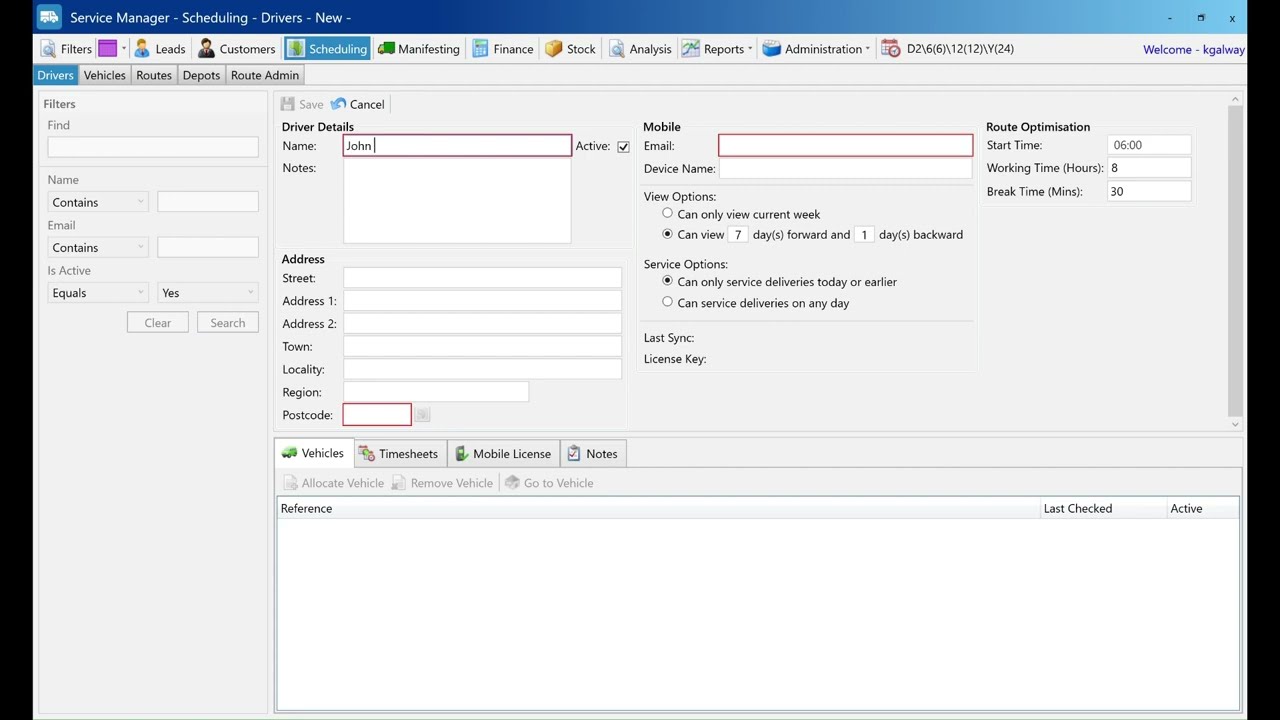Viewport: 1280px width, 720px height.
Task: Click the Town field
Action: click(482, 346)
